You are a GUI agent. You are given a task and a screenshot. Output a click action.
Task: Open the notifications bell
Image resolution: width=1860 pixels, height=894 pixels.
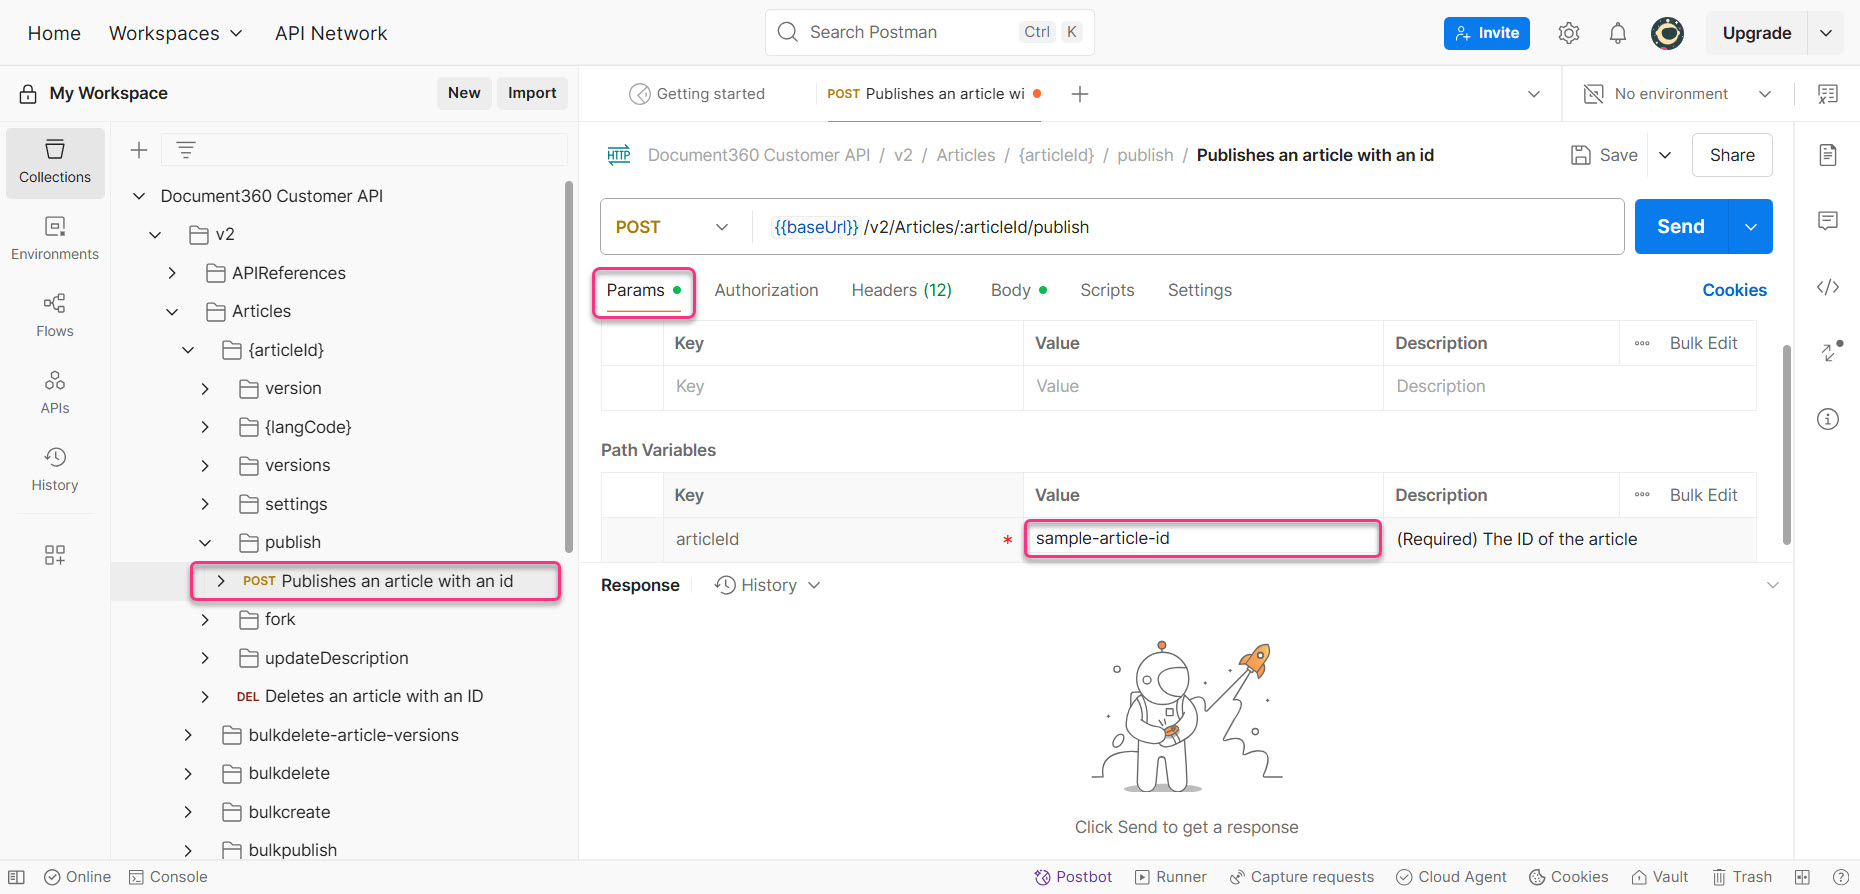(x=1618, y=33)
